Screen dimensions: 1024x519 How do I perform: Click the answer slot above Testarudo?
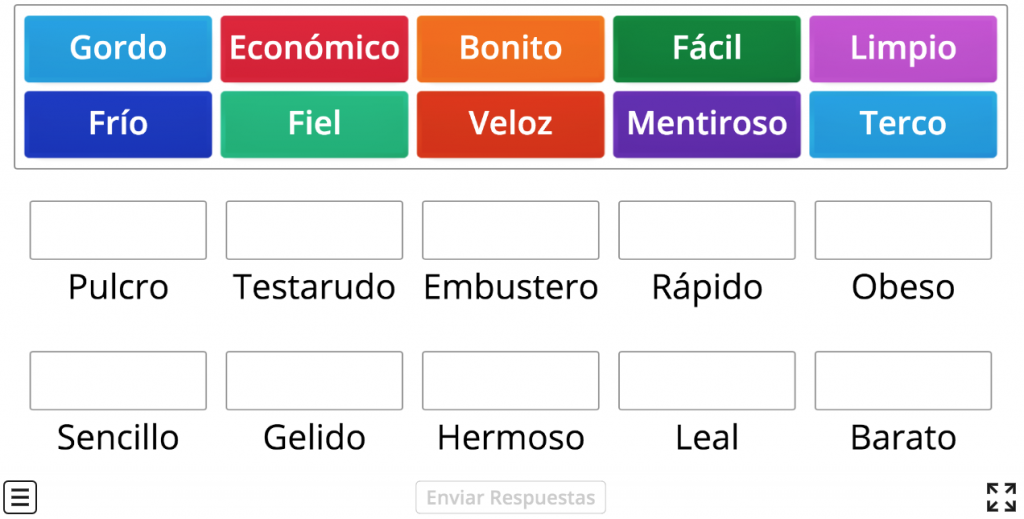(x=314, y=230)
